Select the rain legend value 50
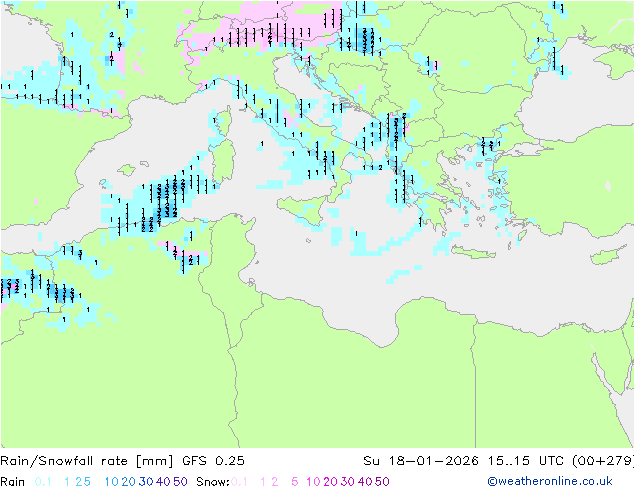Image resolution: width=634 pixels, height=490 pixels. pyautogui.click(x=180, y=482)
